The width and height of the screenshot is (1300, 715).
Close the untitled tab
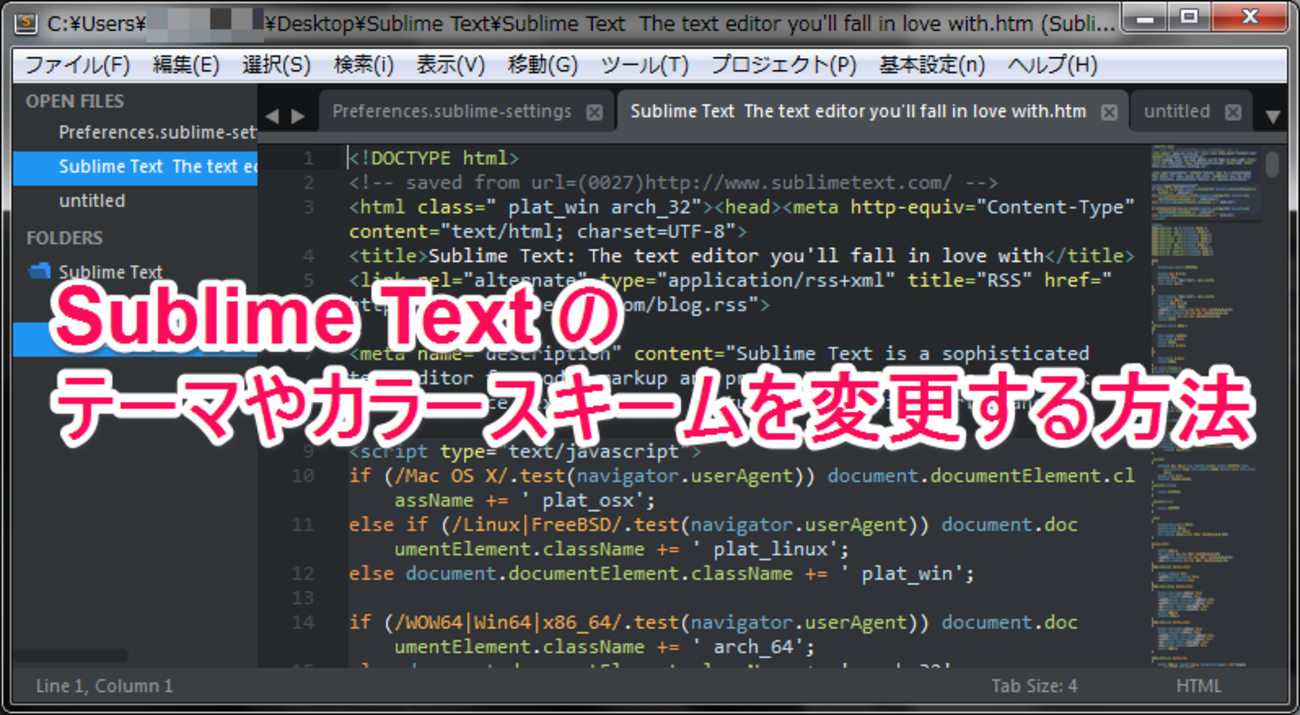(x=1233, y=112)
